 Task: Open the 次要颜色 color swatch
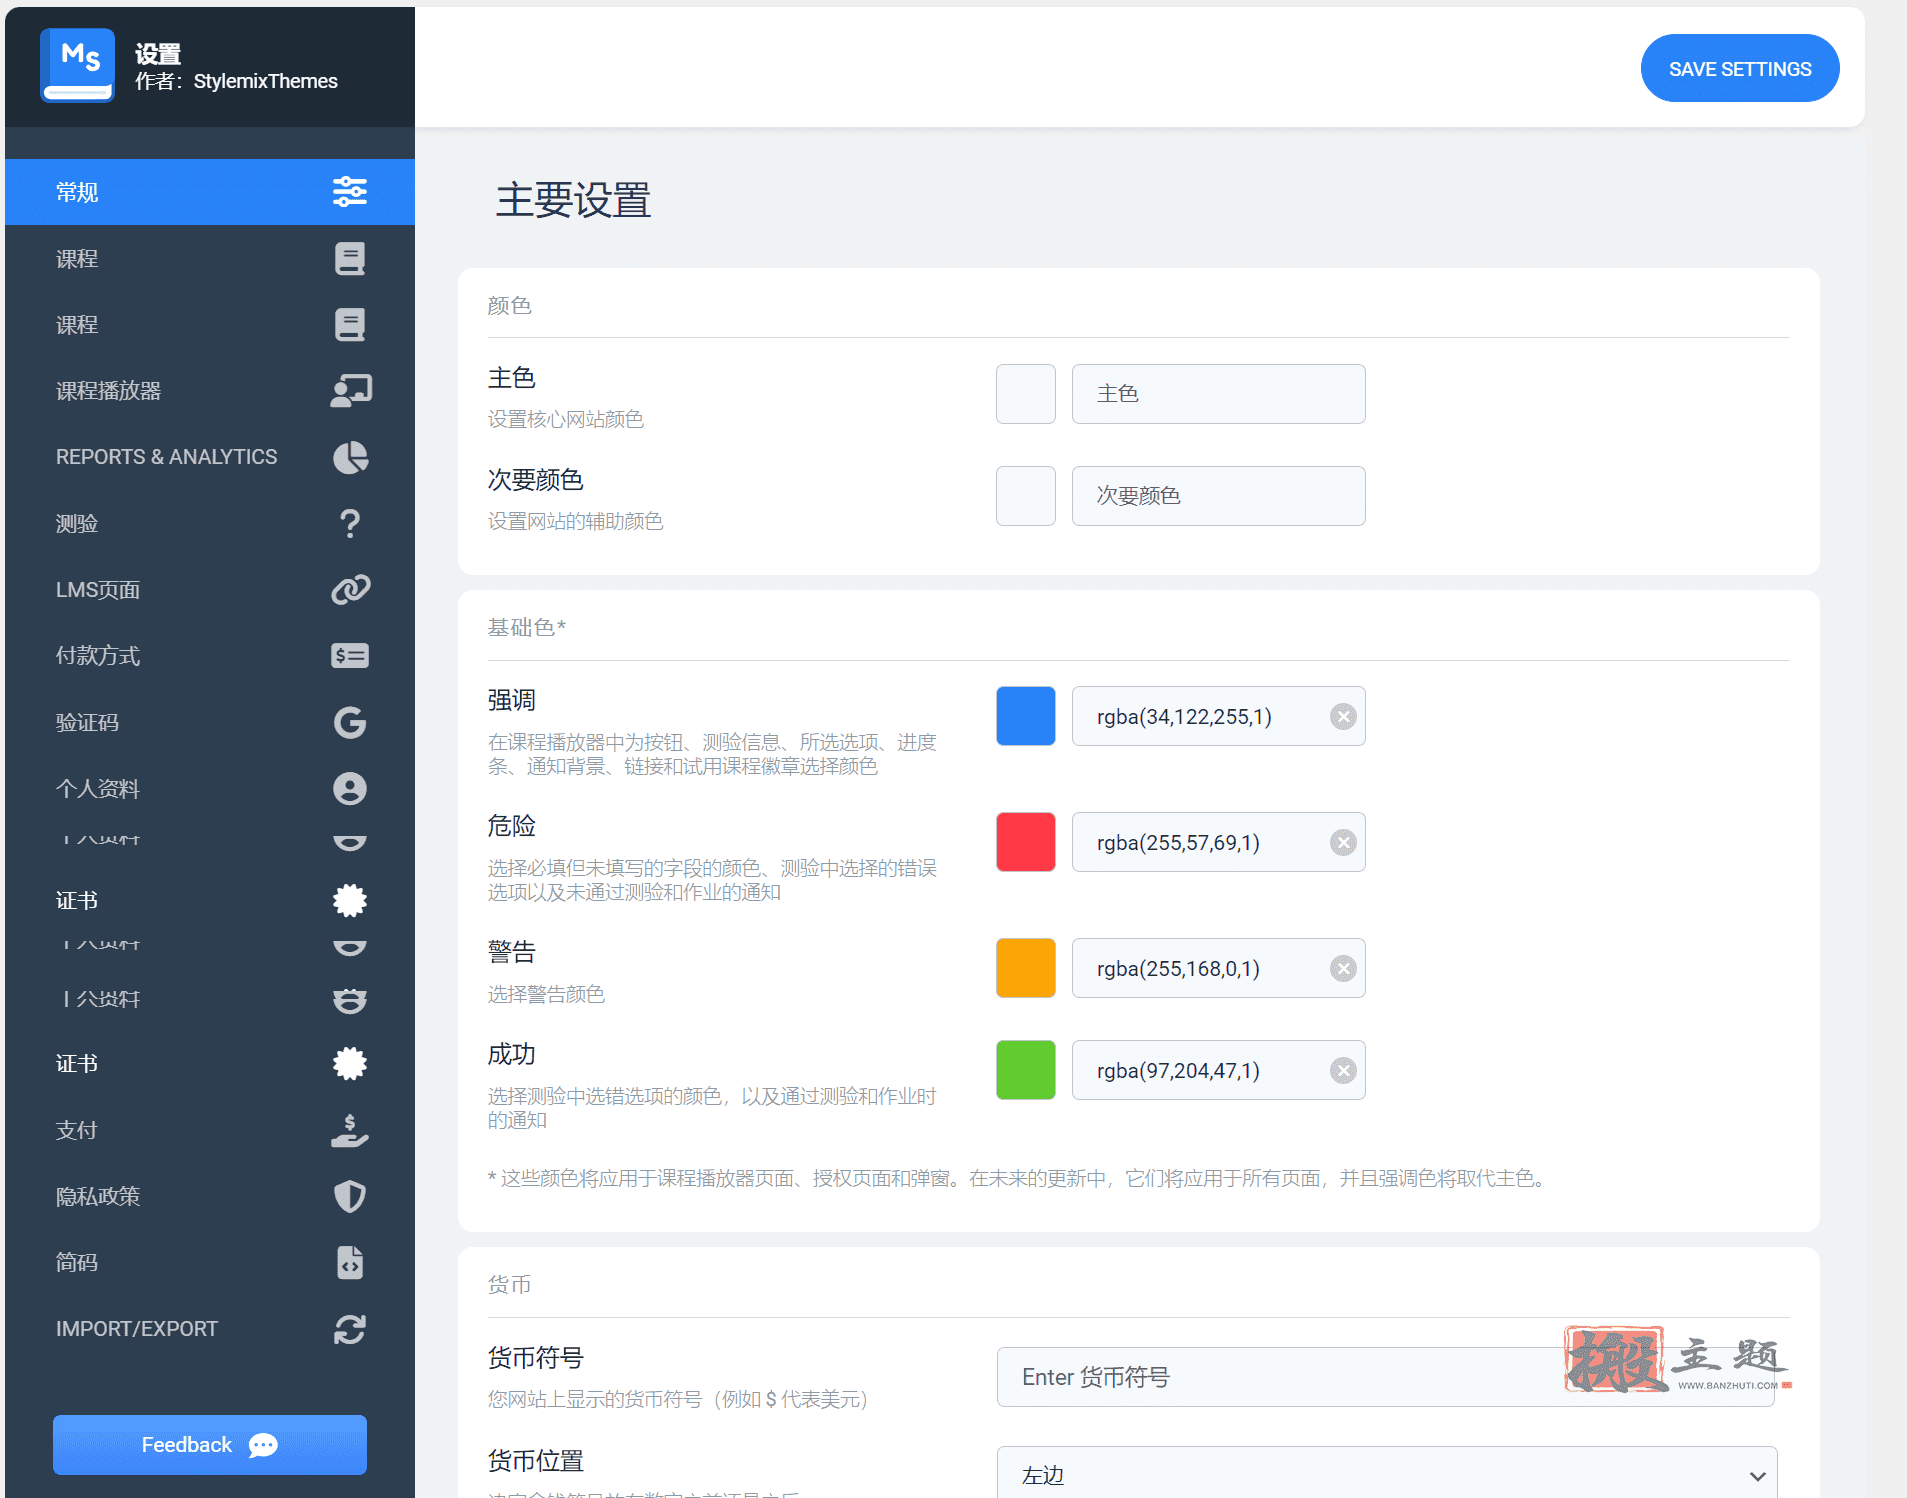(x=1026, y=496)
